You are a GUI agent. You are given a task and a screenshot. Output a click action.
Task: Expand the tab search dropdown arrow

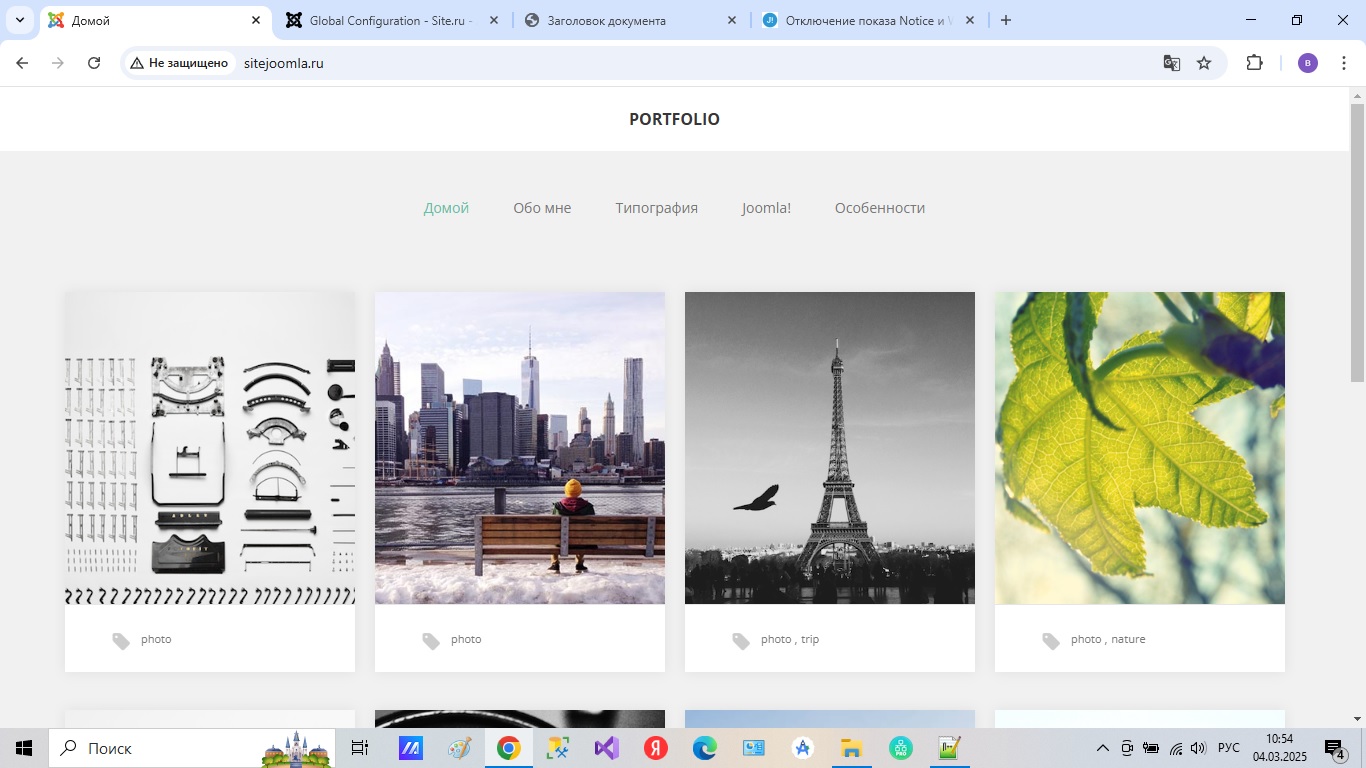19,20
